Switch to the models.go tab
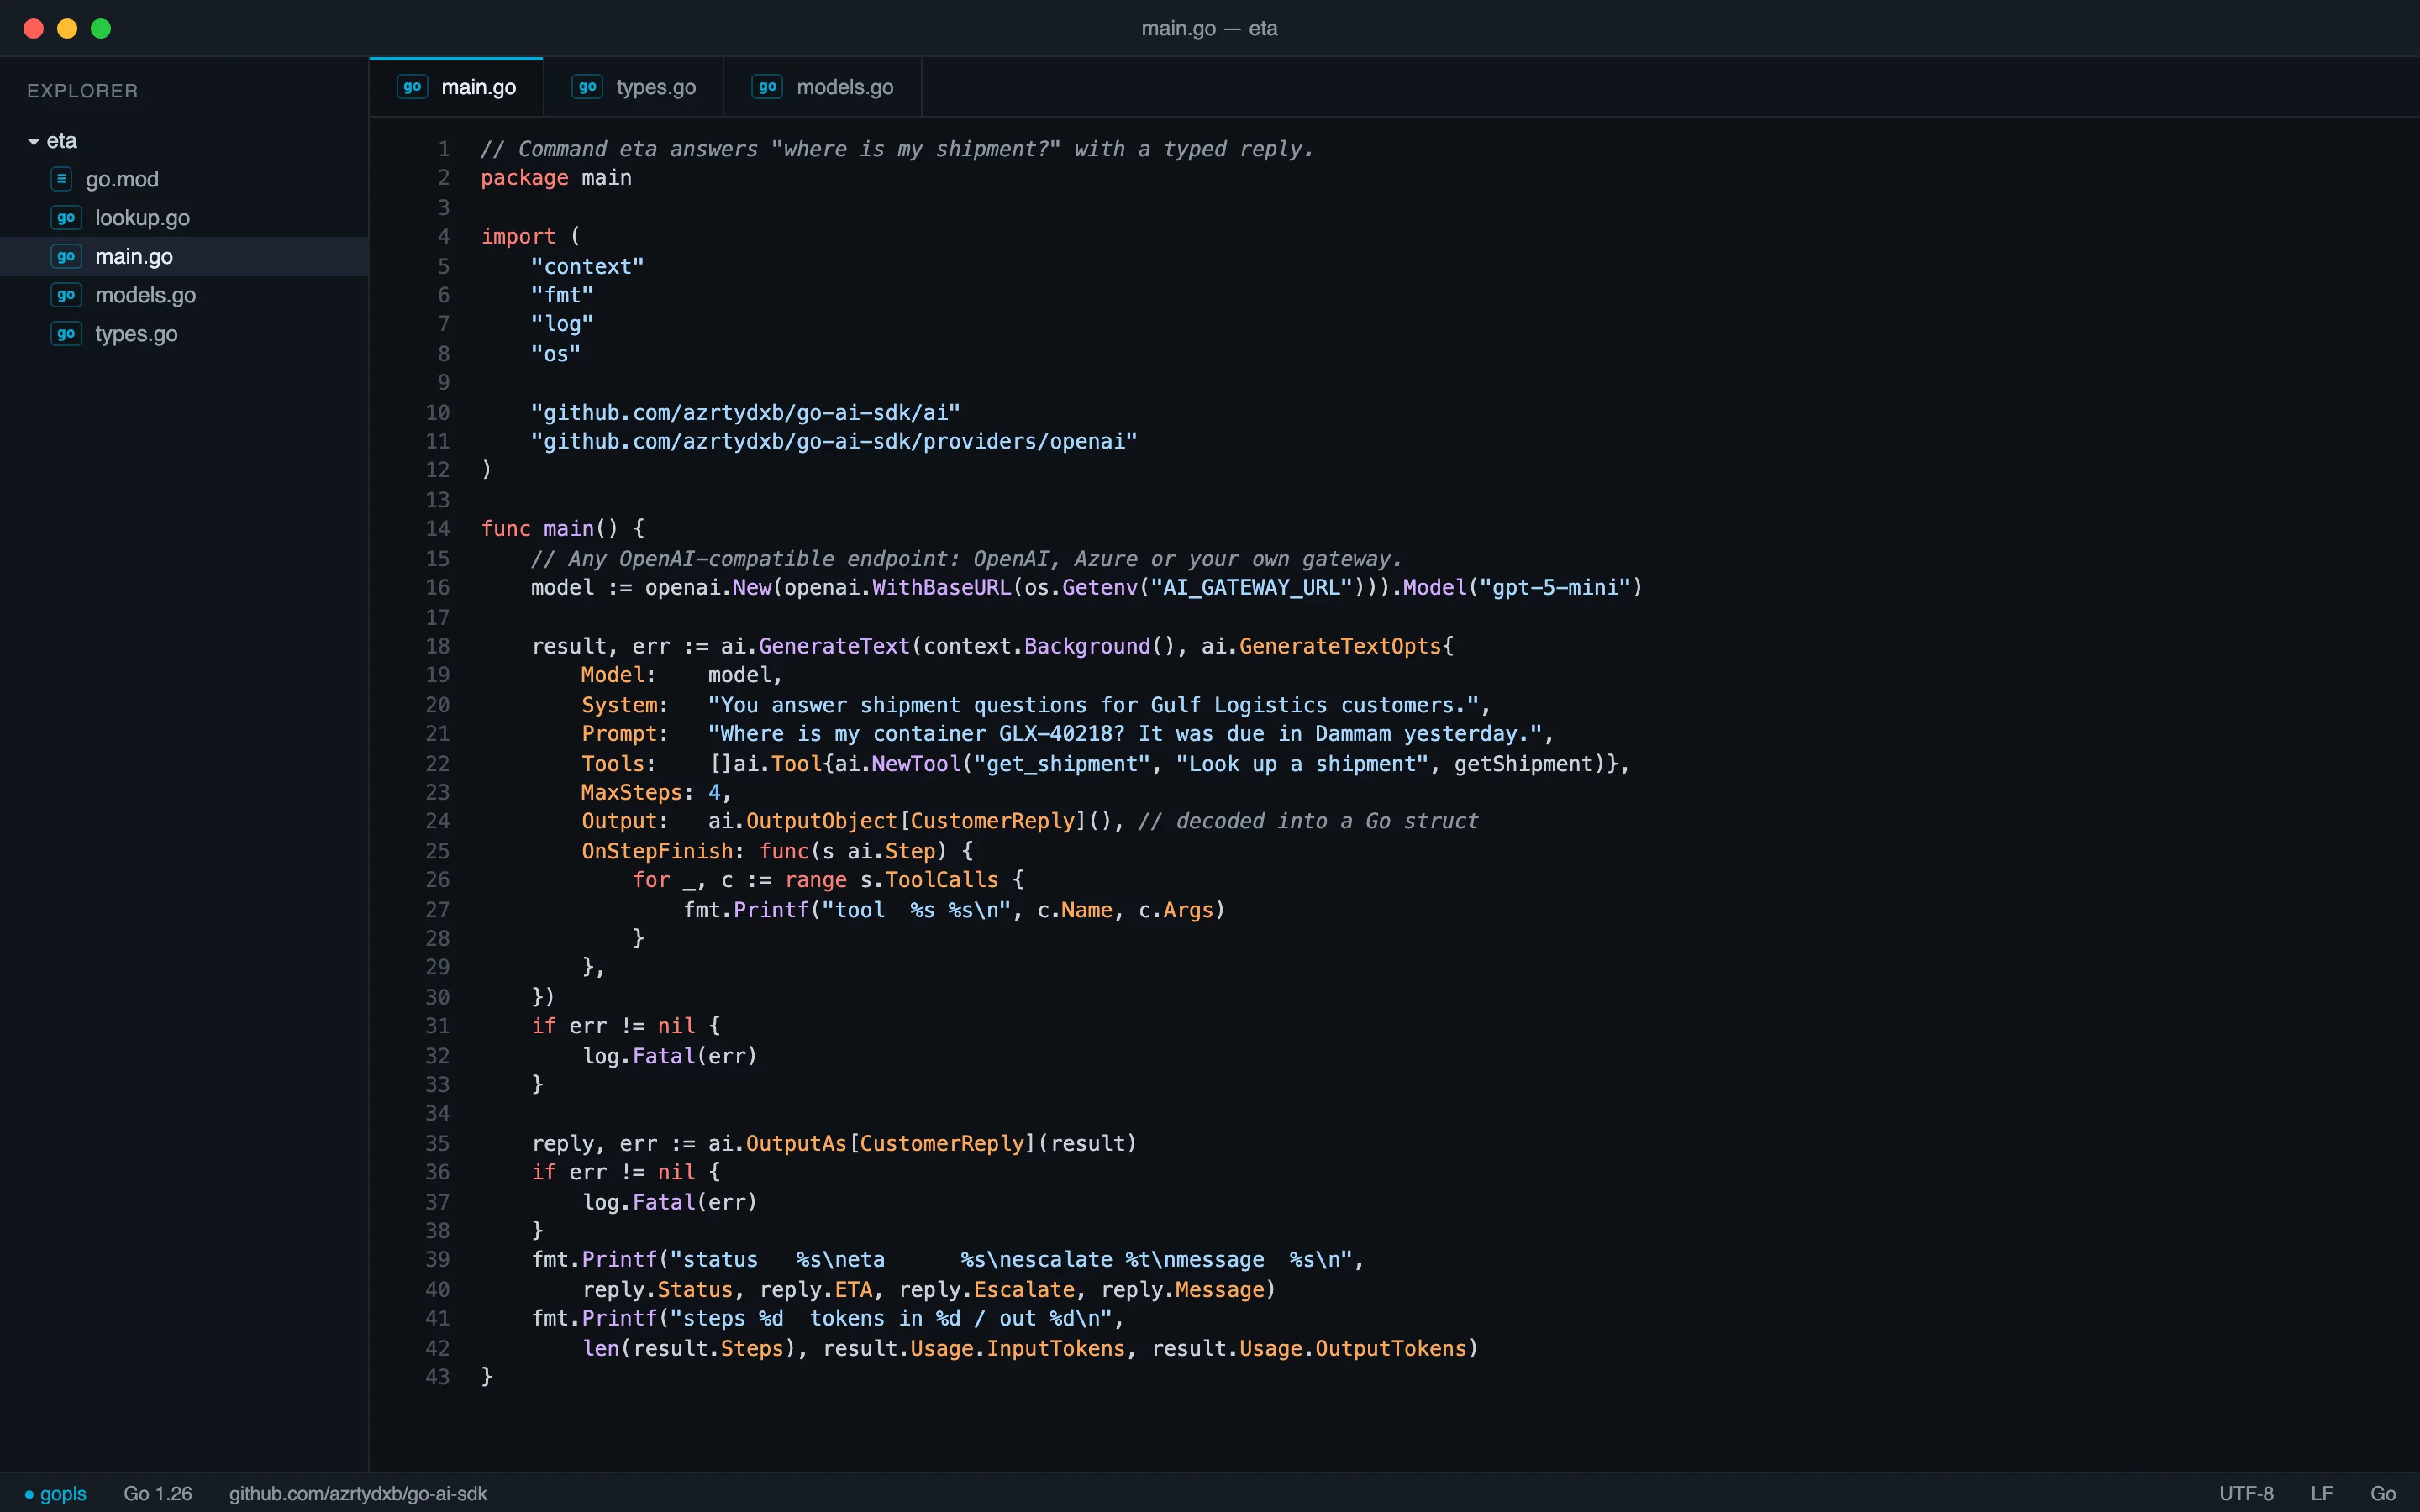Viewport: 2420px width, 1512px height. (822, 87)
